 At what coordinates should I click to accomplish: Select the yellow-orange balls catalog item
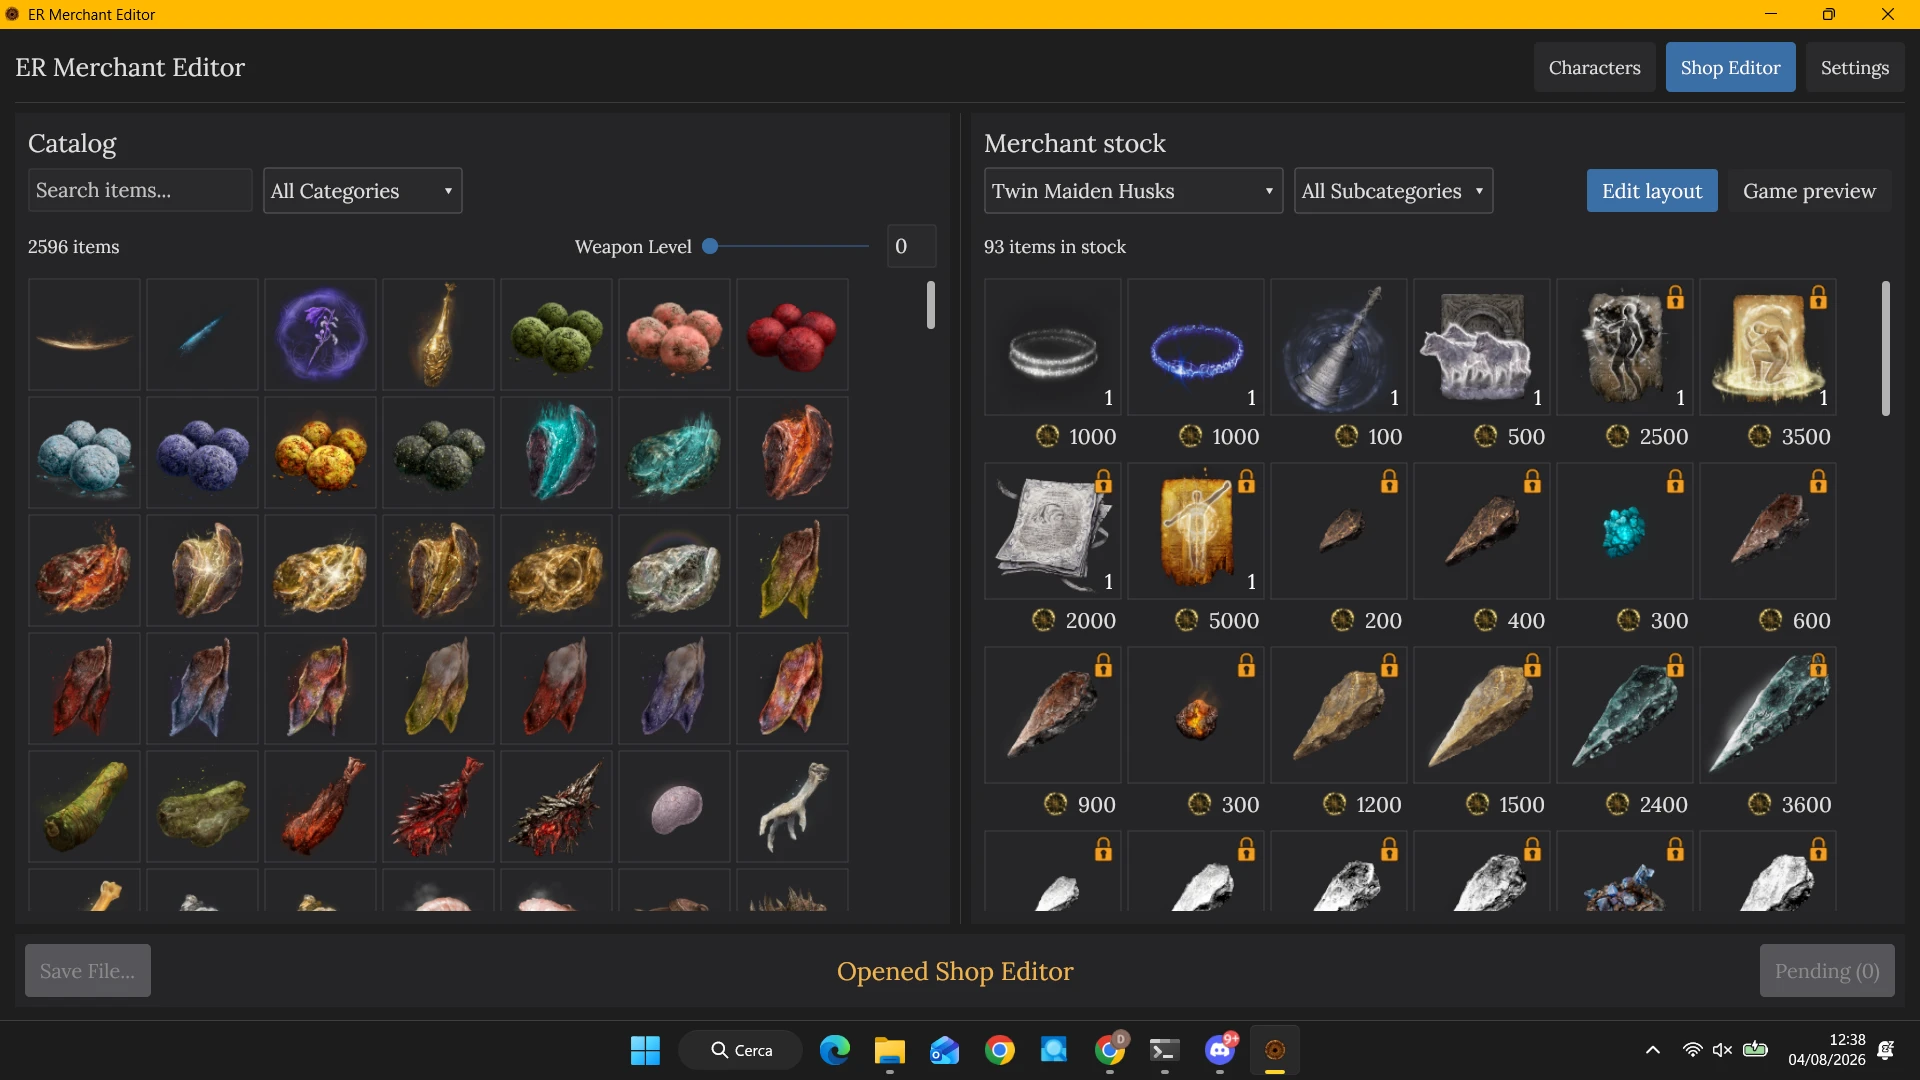[x=320, y=452]
